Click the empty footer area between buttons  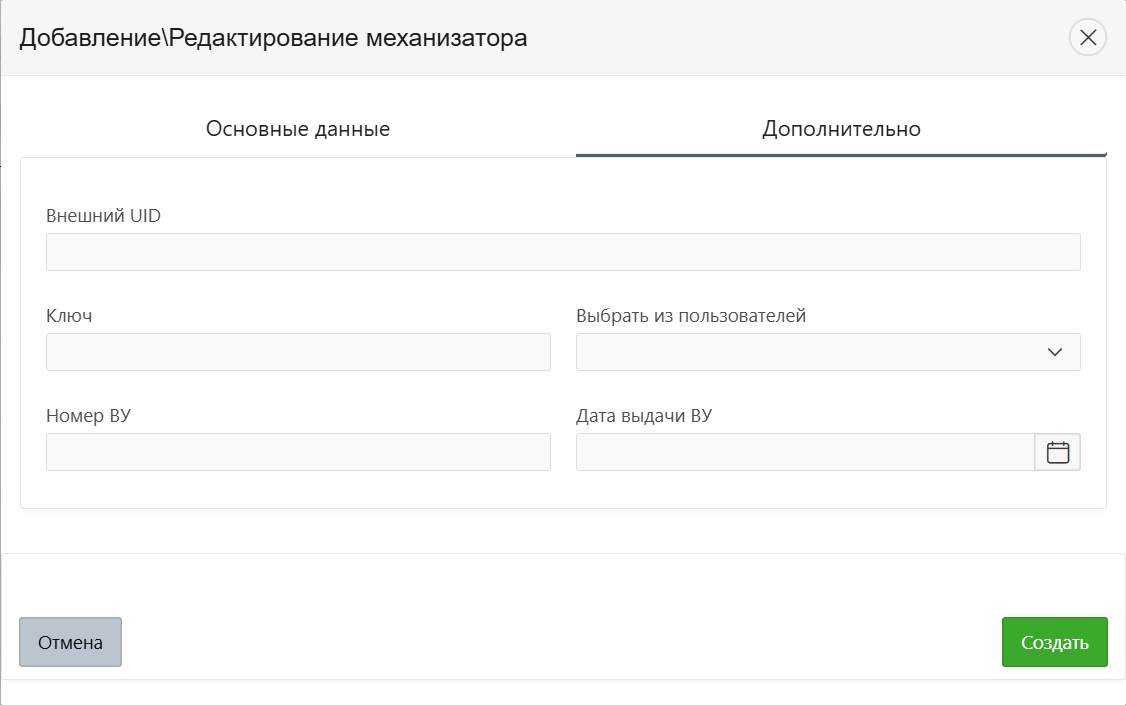560,642
